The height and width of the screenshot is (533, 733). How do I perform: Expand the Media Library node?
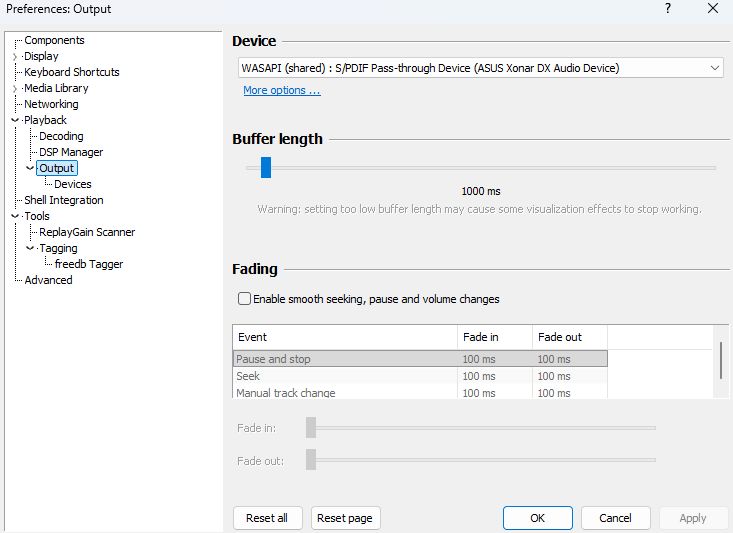coord(15,88)
